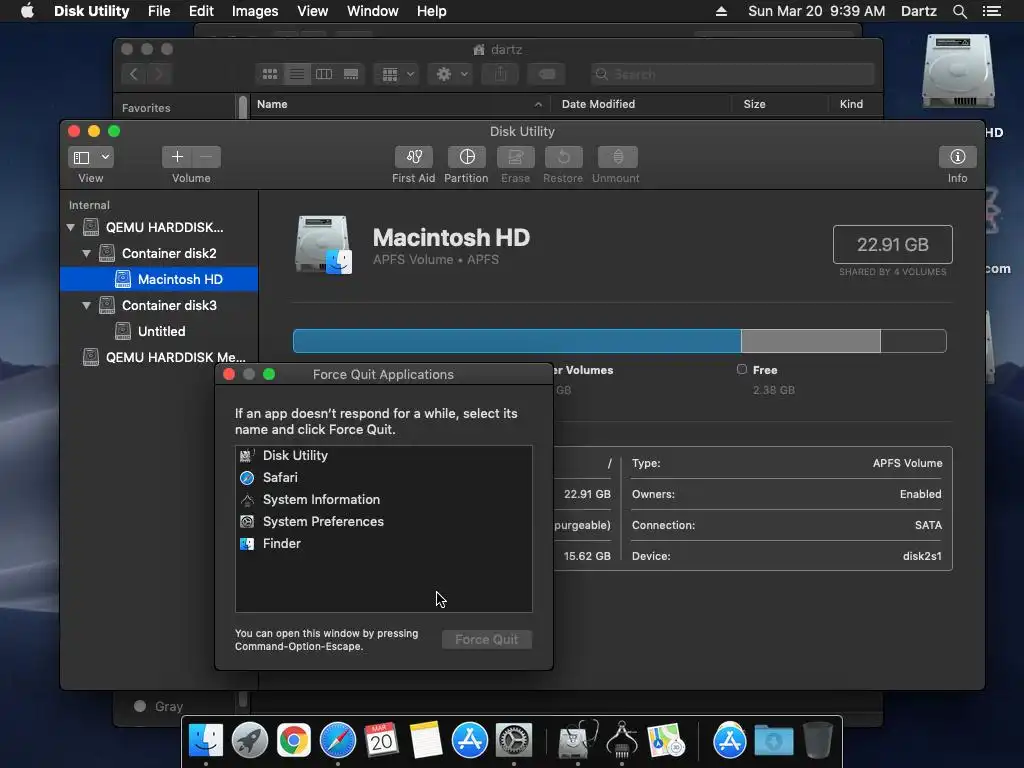This screenshot has height=768, width=1024.
Task: Select Macintosh HD in the sidebar
Action: (159, 280)
